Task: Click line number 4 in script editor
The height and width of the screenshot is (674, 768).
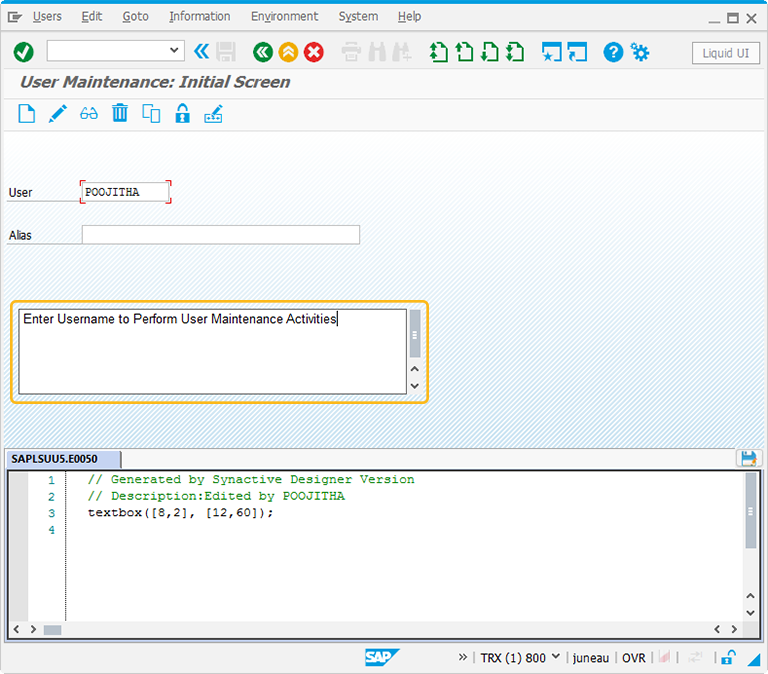Action: point(51,530)
